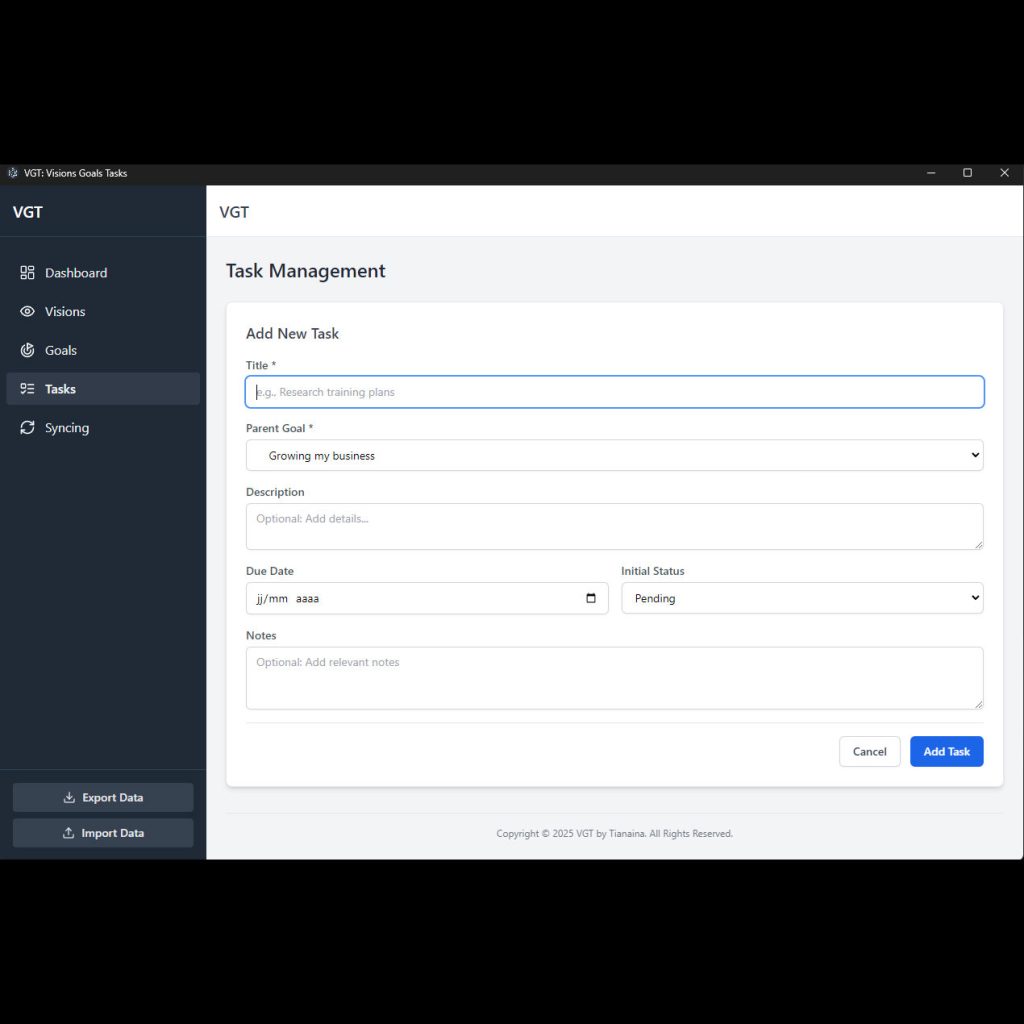
Task: Click the Import Data upload icon
Action: (x=69, y=833)
